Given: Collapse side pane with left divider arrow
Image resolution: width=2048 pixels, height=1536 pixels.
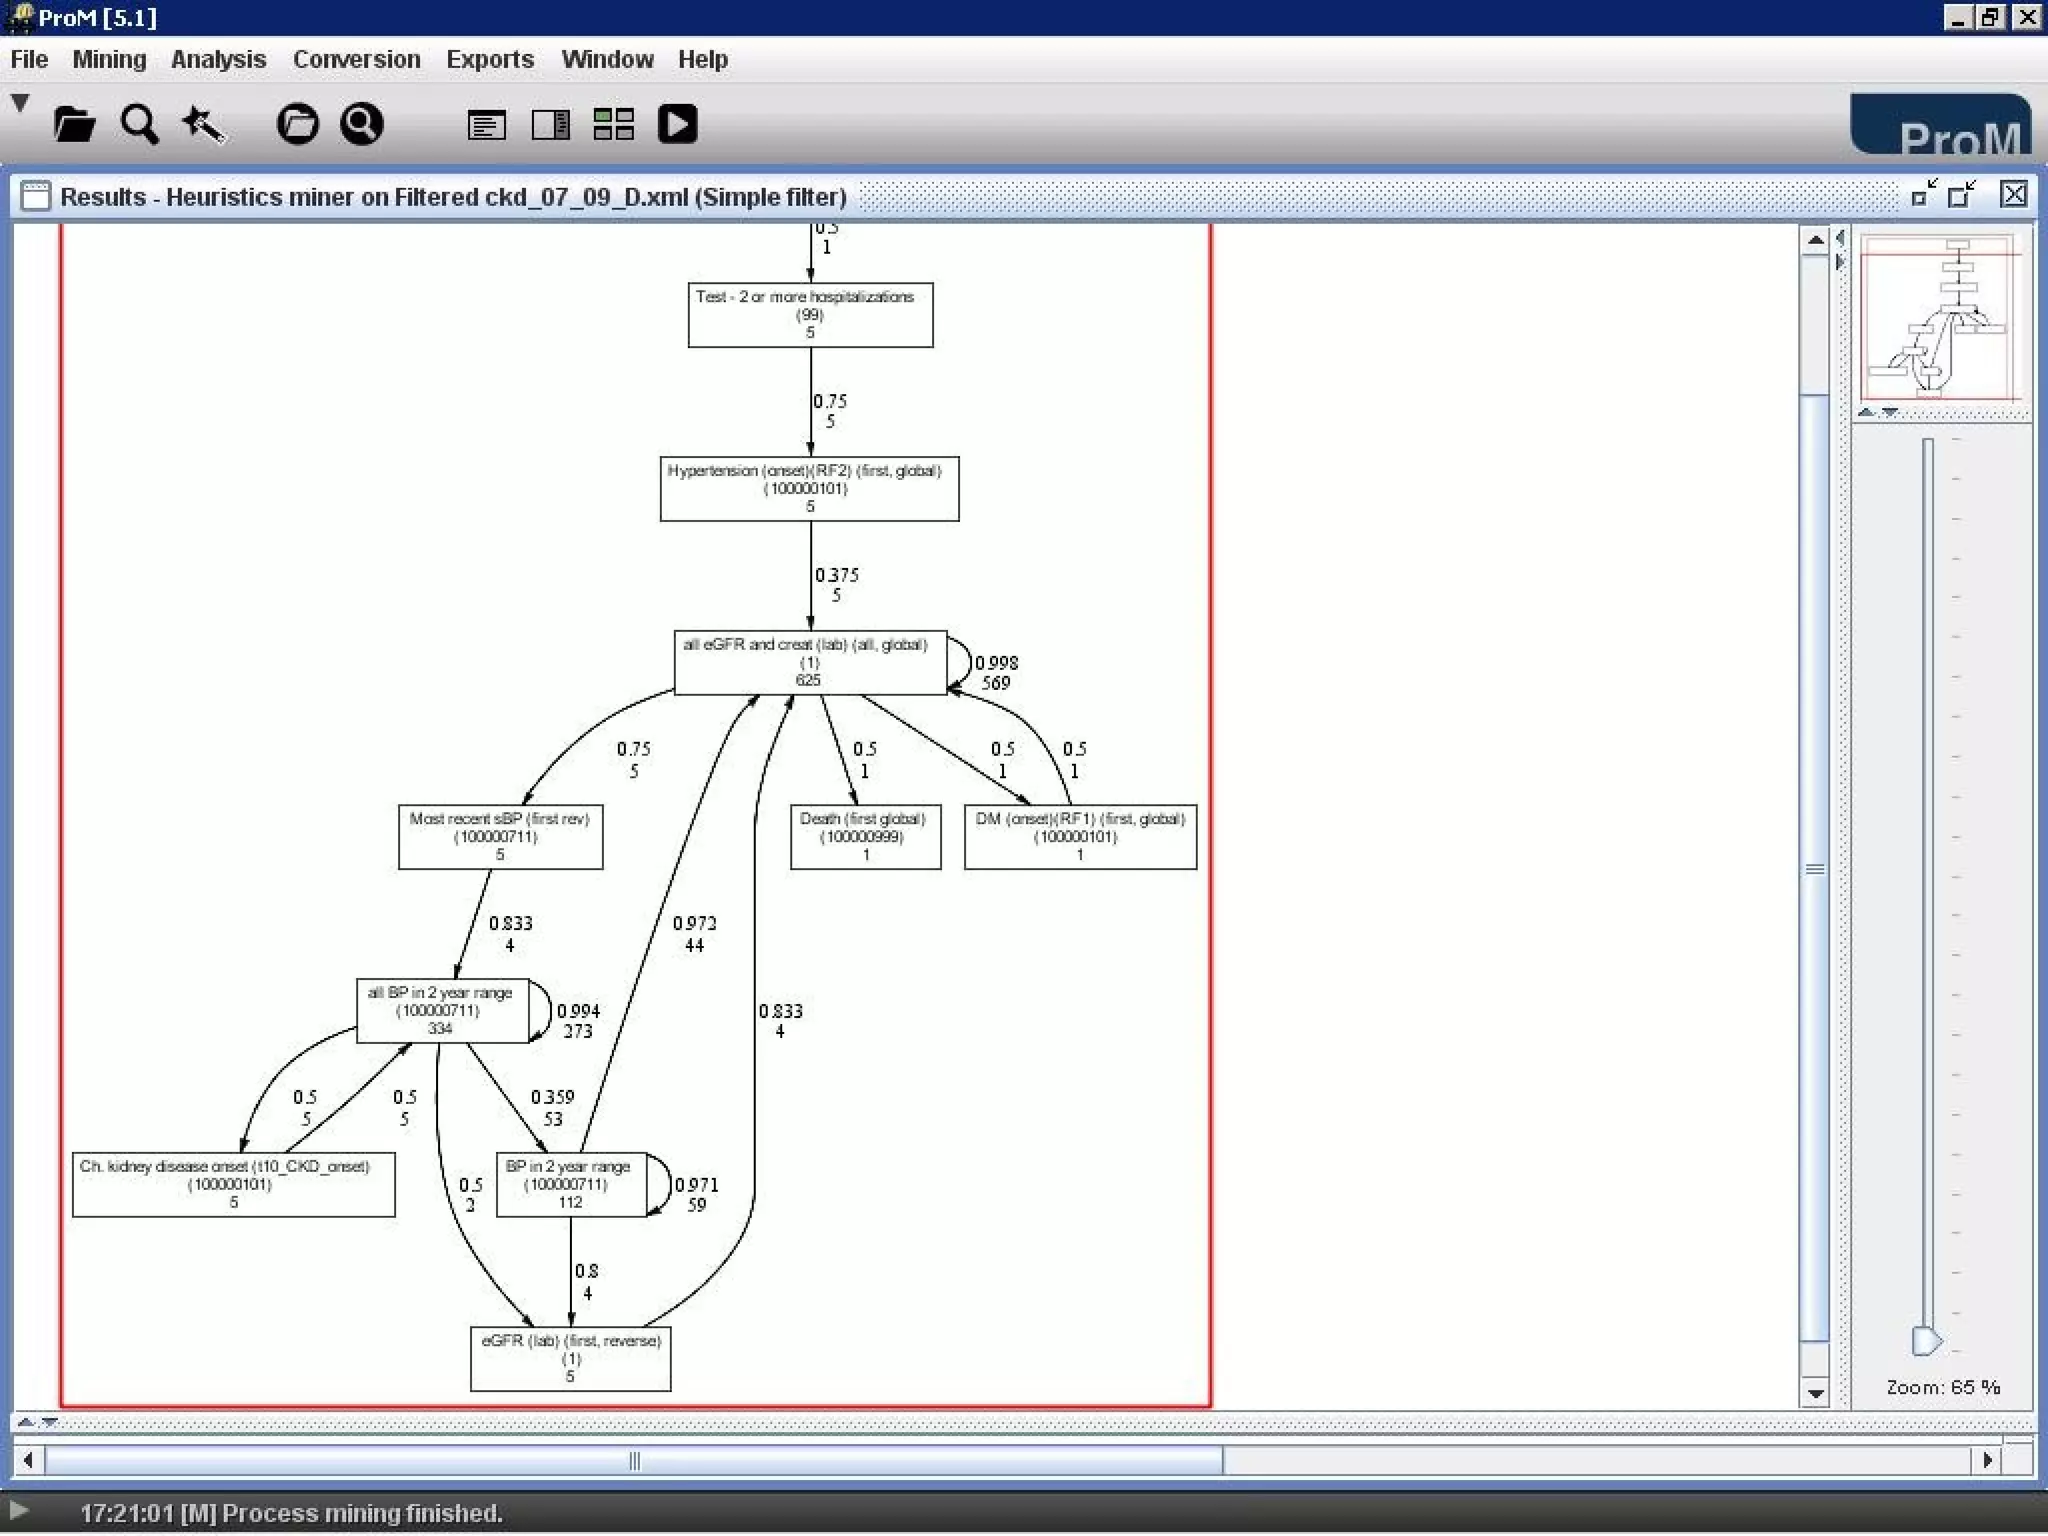Looking at the screenshot, I should click(1840, 239).
